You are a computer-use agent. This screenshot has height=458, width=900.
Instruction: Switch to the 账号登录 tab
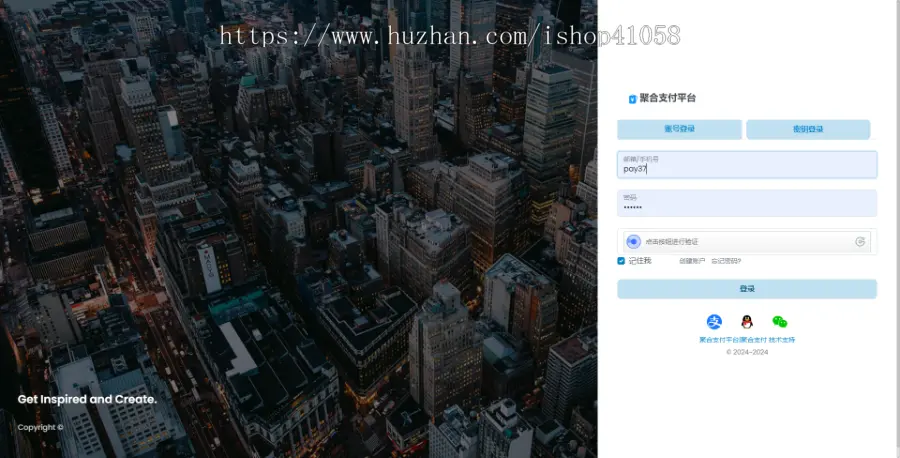(679, 129)
